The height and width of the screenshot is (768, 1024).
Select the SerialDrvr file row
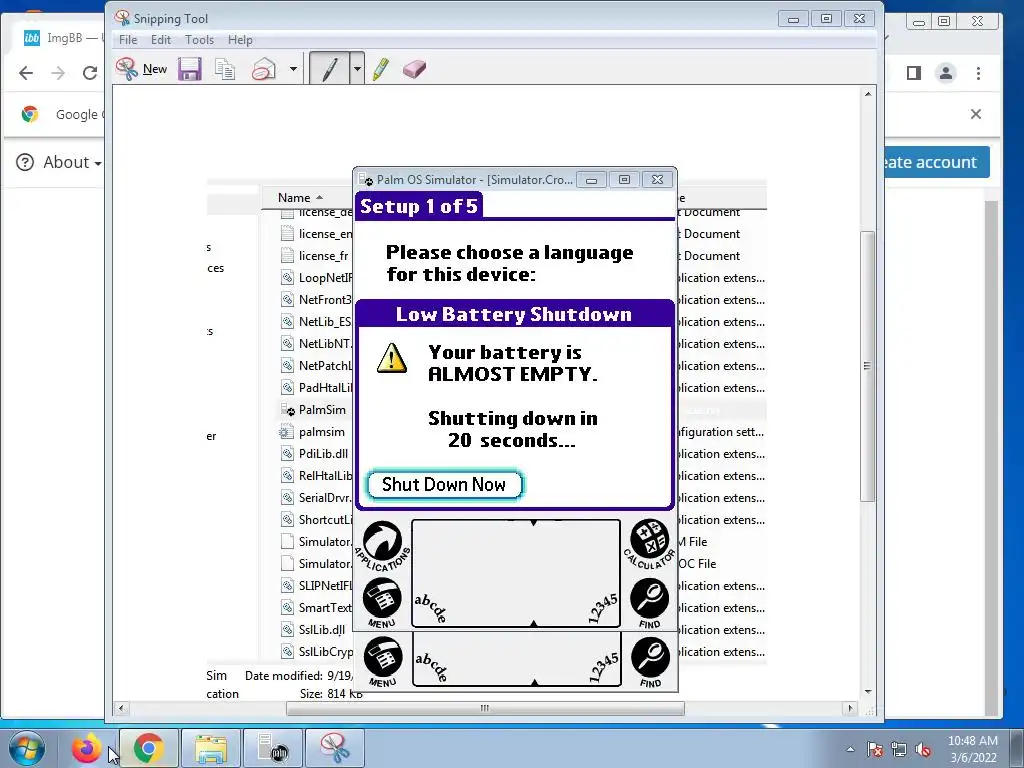316,498
